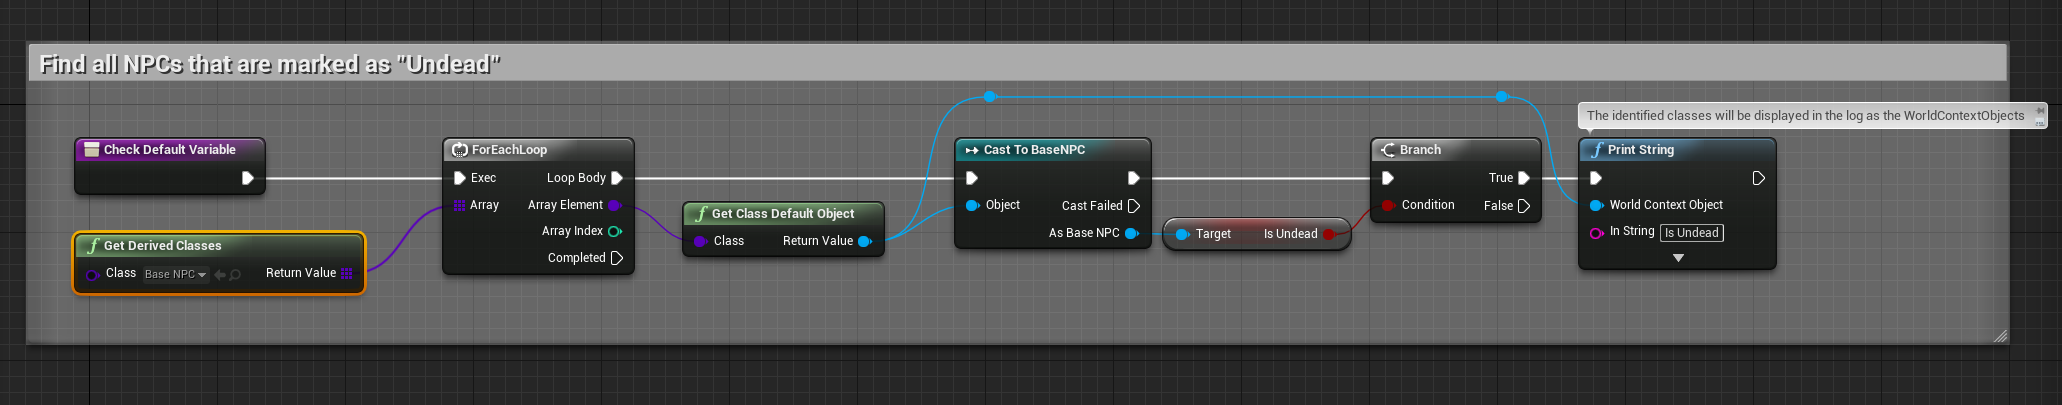Click the Check Default Variable event icon
This screenshot has height=405, width=2062.
pyautogui.click(x=92, y=150)
